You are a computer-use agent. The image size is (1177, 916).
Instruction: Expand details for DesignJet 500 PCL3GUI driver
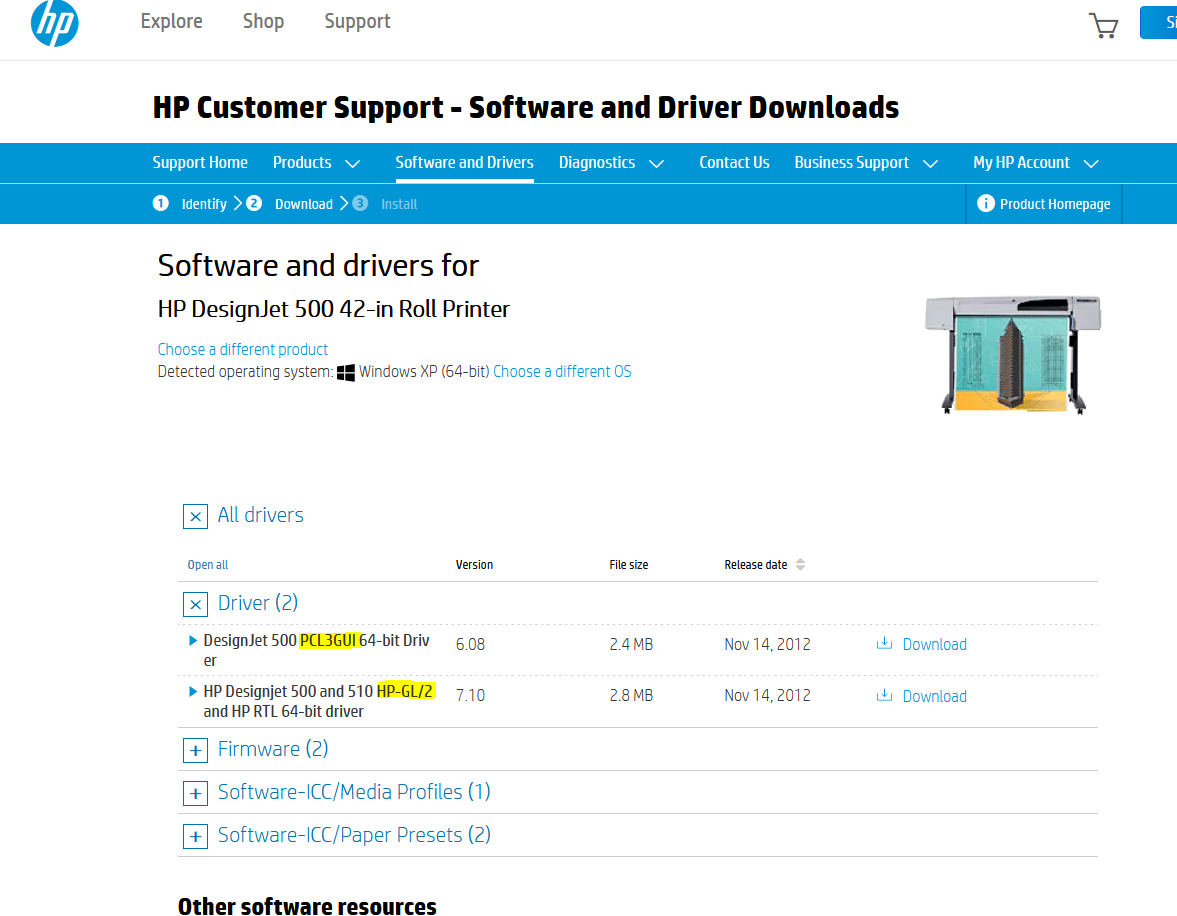click(194, 640)
